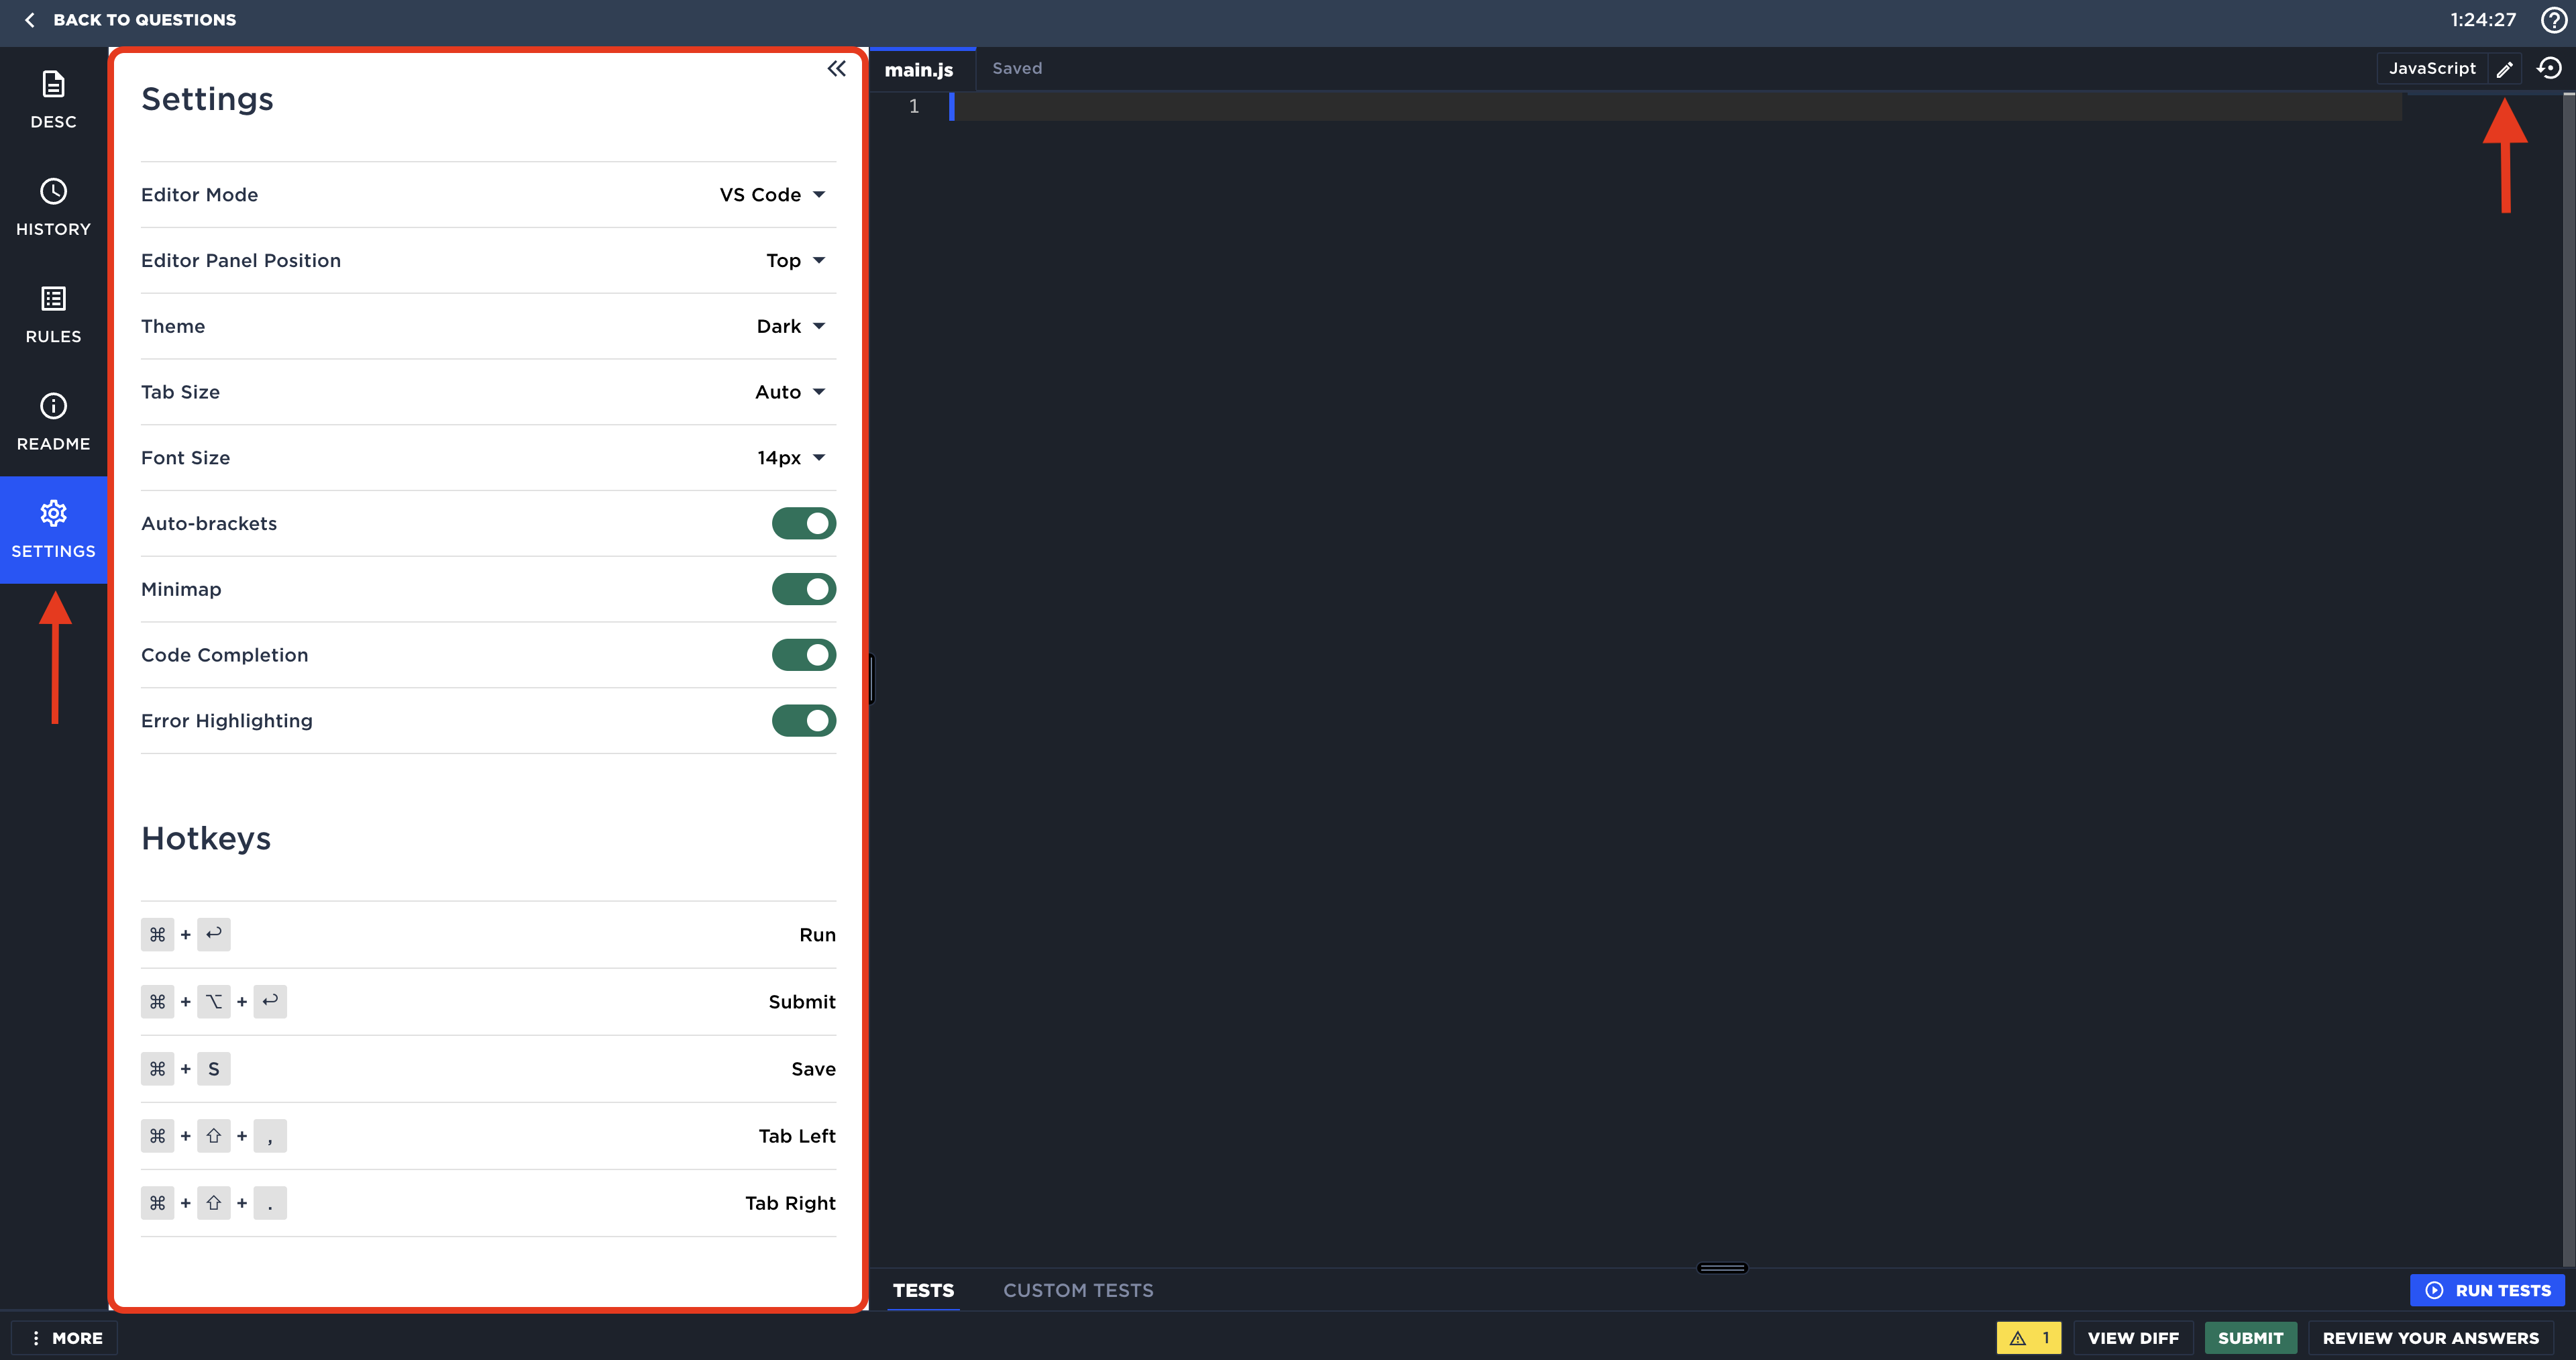Image resolution: width=2576 pixels, height=1360 pixels.
Task: Open the DESC sidebar panel
Action: click(x=53, y=99)
